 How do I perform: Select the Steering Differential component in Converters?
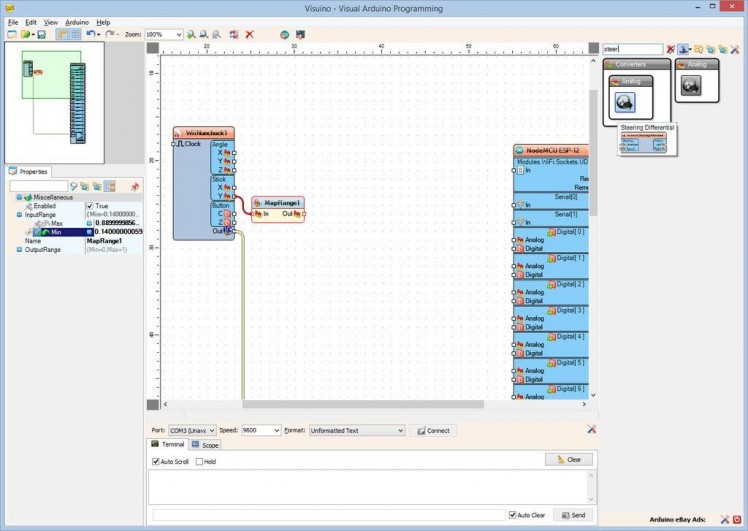[625, 101]
